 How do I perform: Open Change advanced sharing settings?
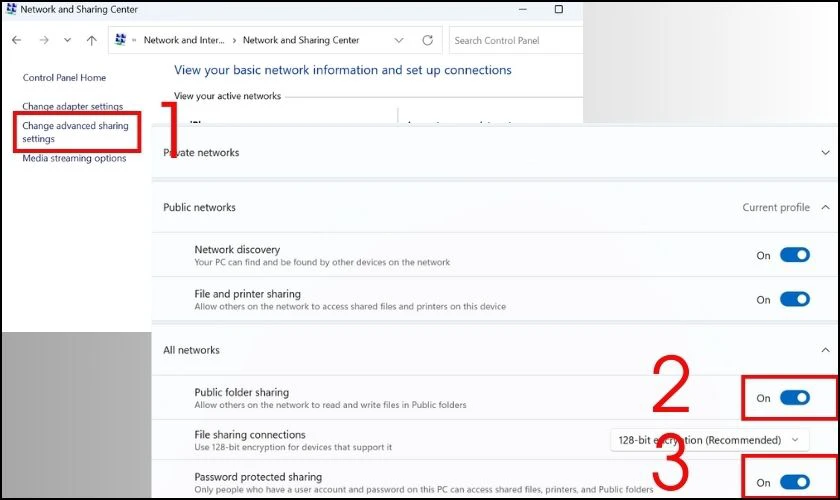(x=76, y=132)
